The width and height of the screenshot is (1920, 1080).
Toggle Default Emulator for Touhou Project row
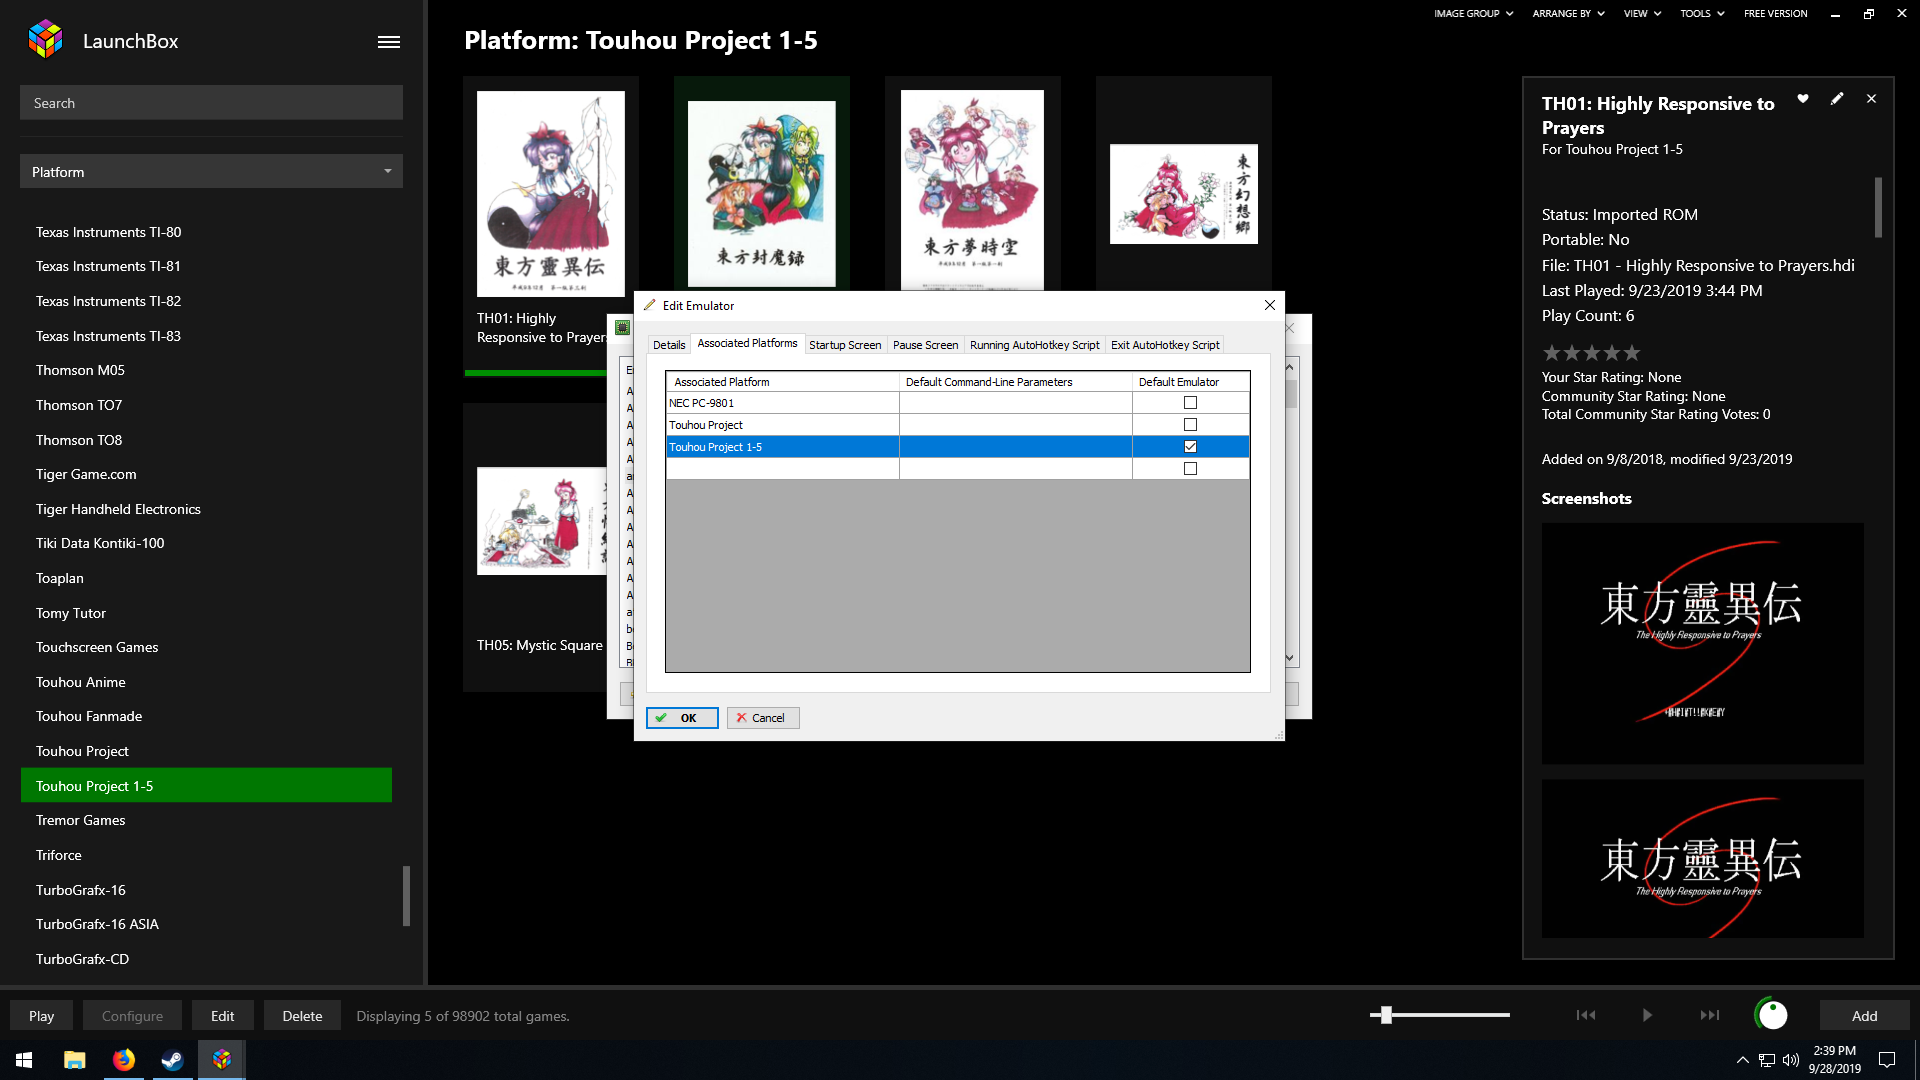coord(1190,425)
